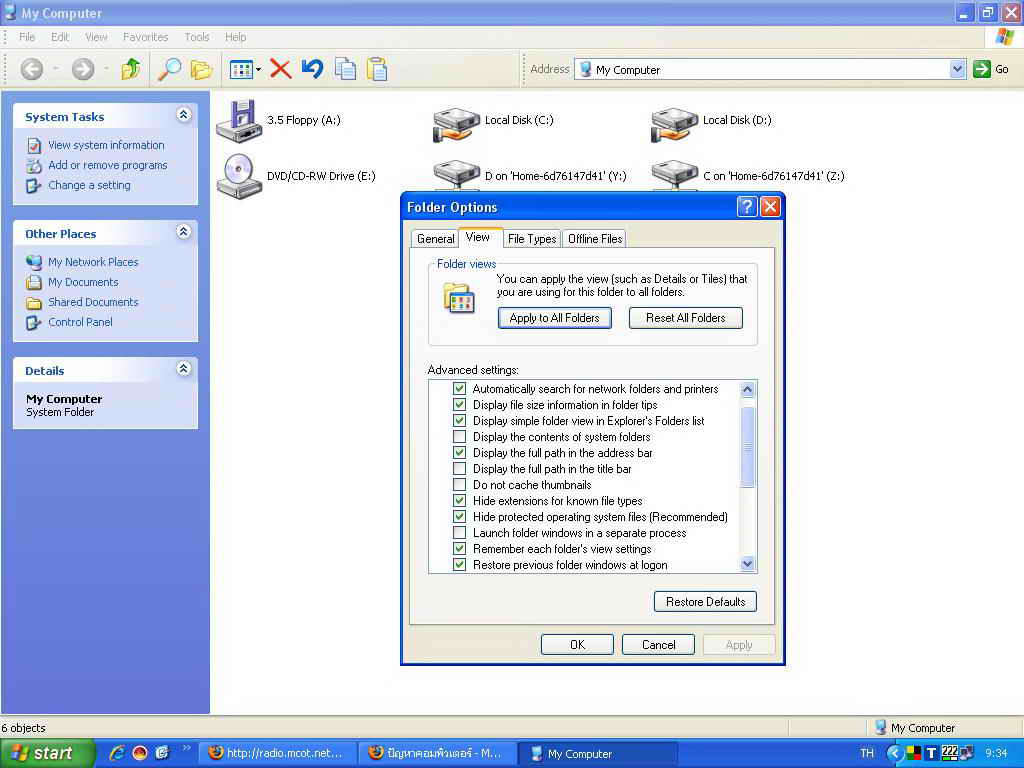Click the third quick launch icon
This screenshot has height=768, width=1024.
(162, 753)
